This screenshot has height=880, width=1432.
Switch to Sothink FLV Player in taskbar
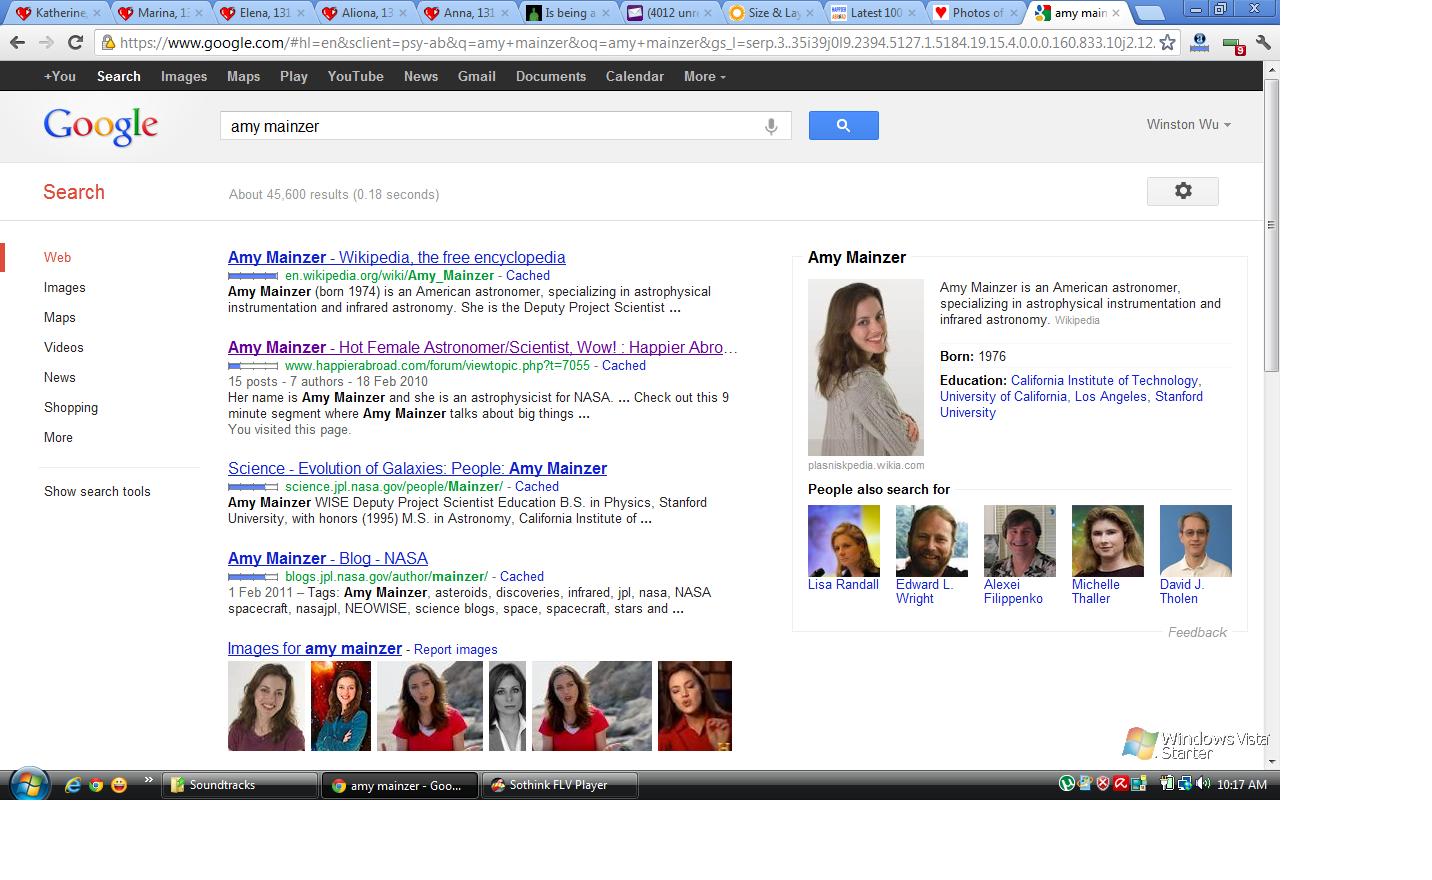tap(560, 785)
